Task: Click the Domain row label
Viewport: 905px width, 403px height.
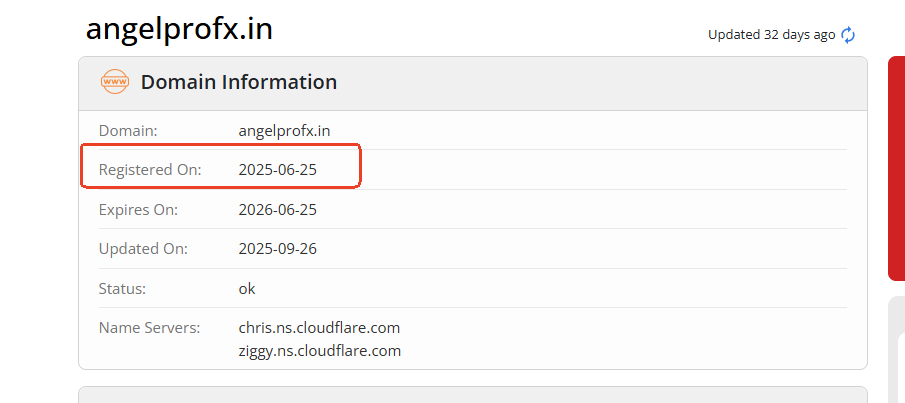Action: pyautogui.click(x=128, y=130)
